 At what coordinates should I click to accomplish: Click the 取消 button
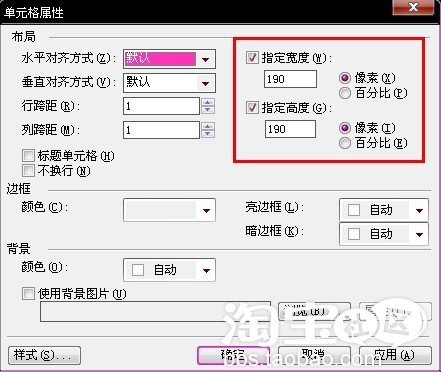tap(314, 355)
